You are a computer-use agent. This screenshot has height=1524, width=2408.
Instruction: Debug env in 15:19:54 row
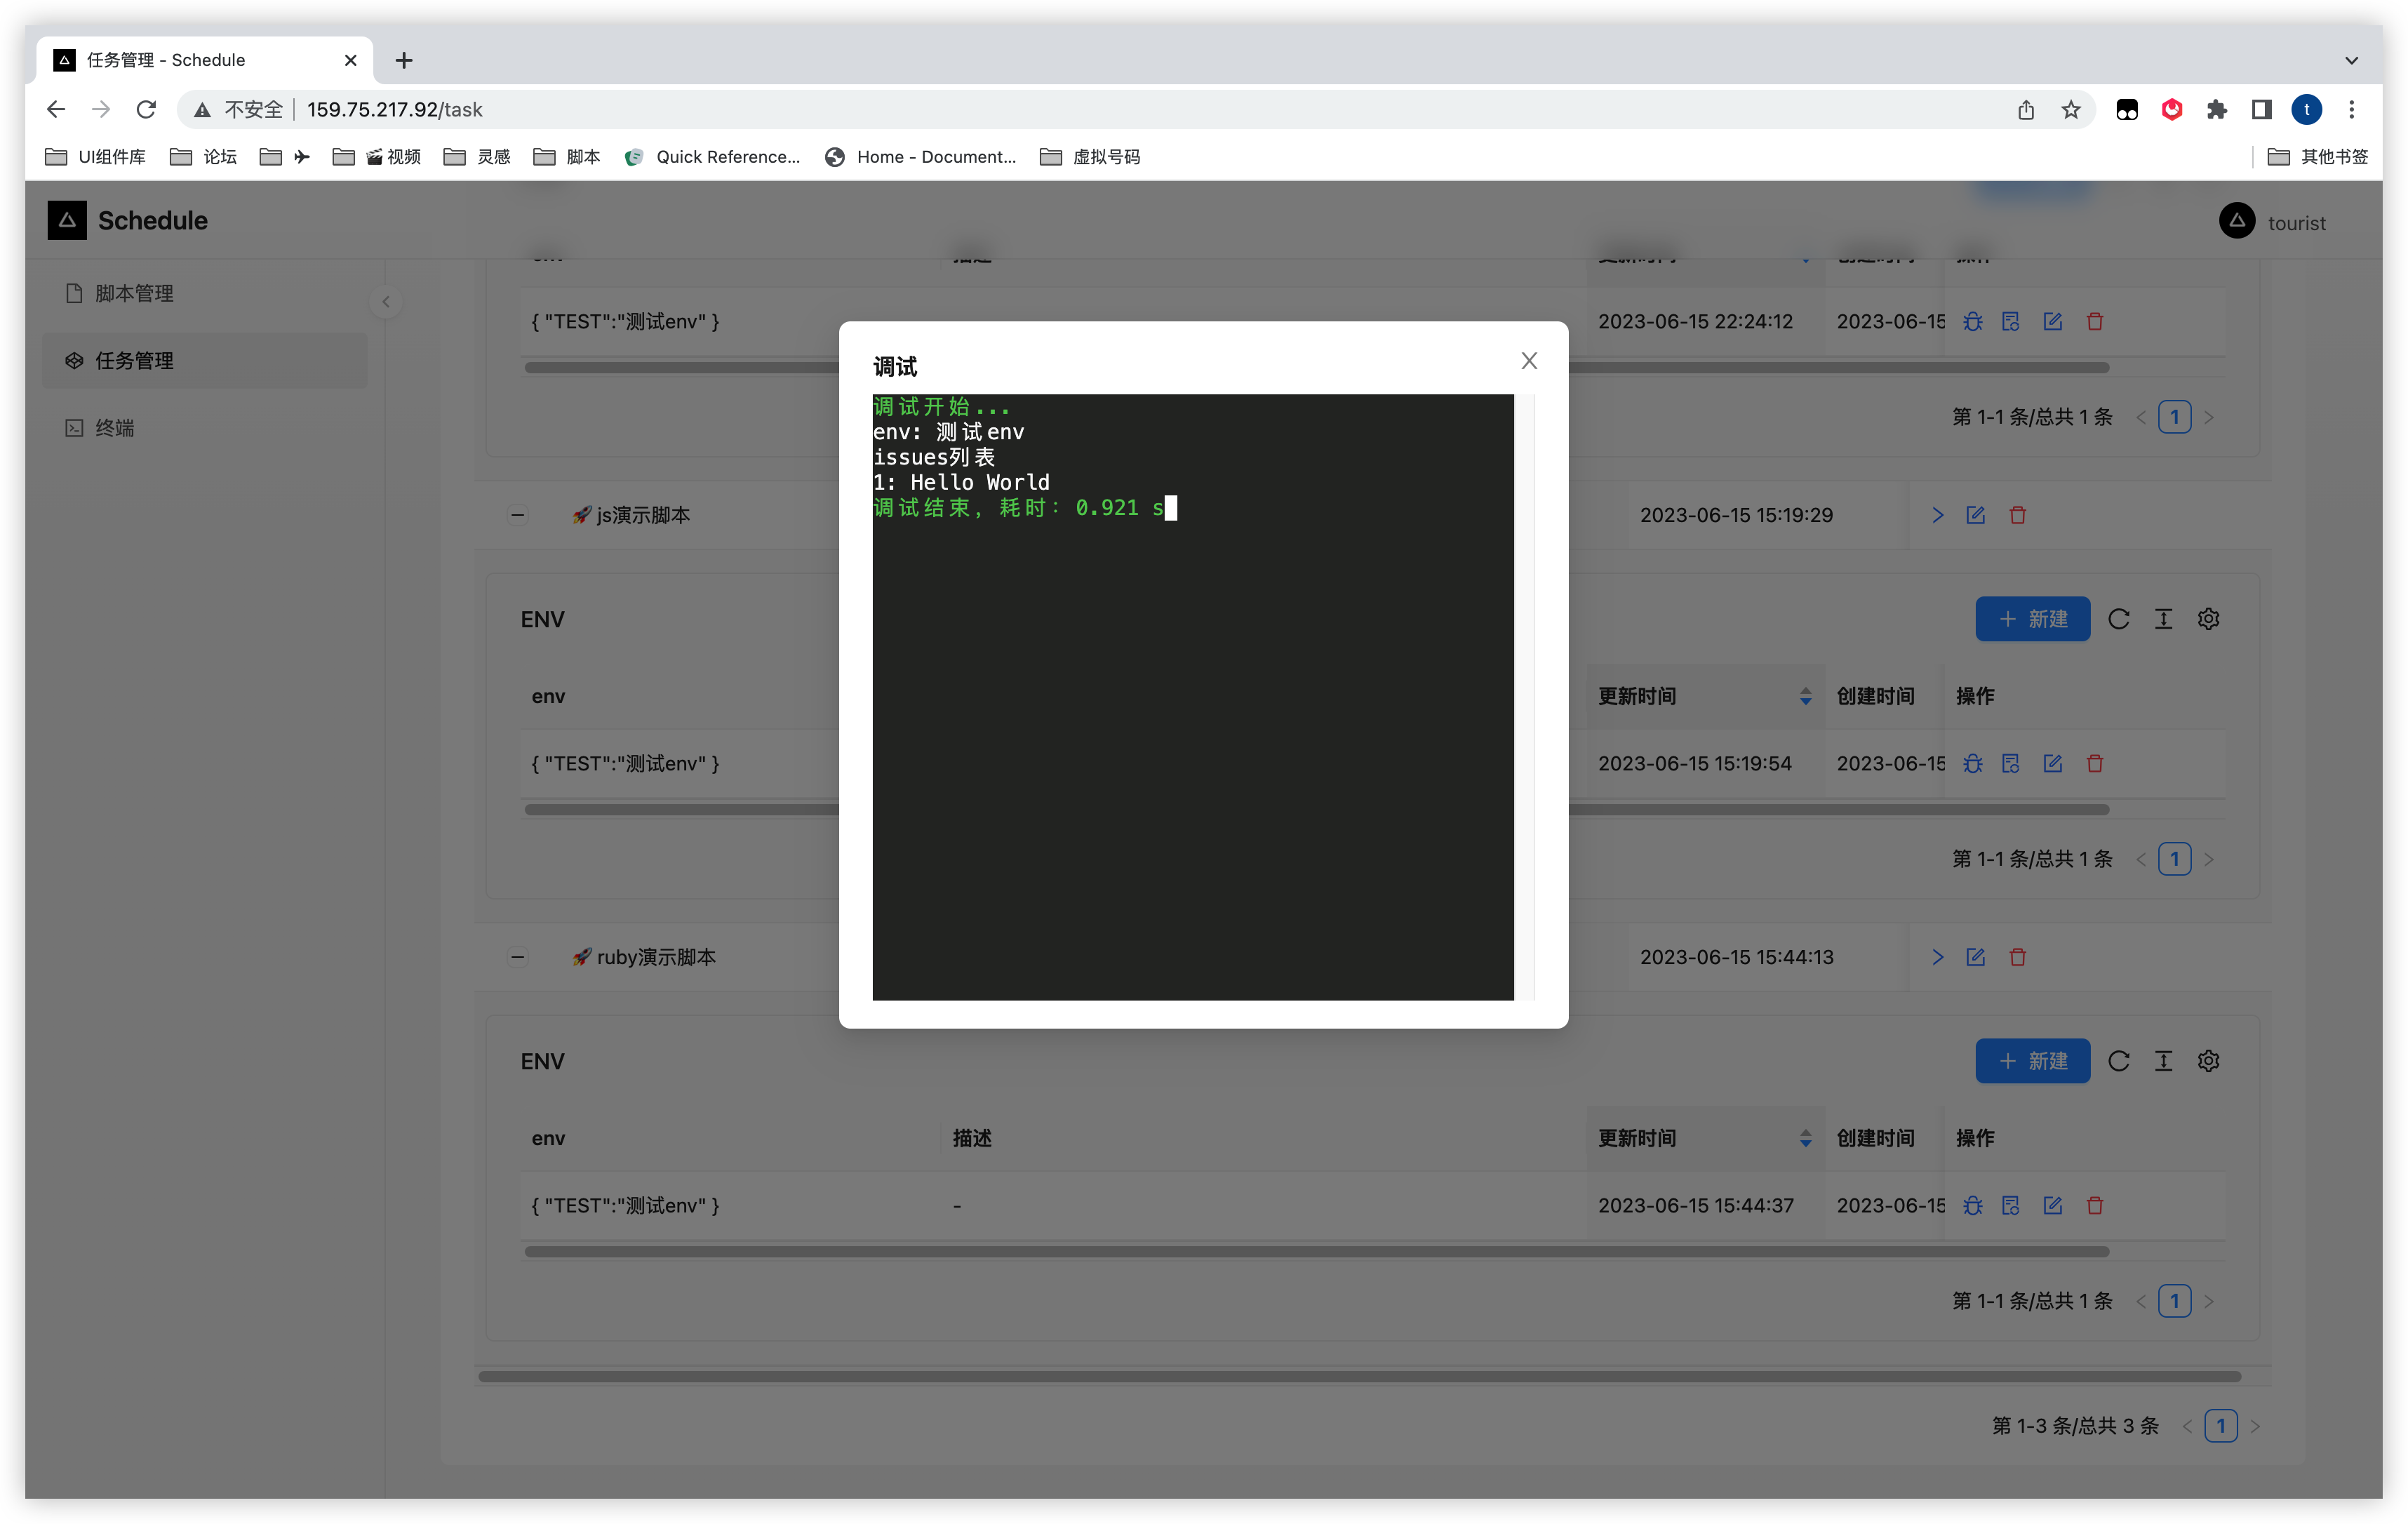click(x=1972, y=764)
